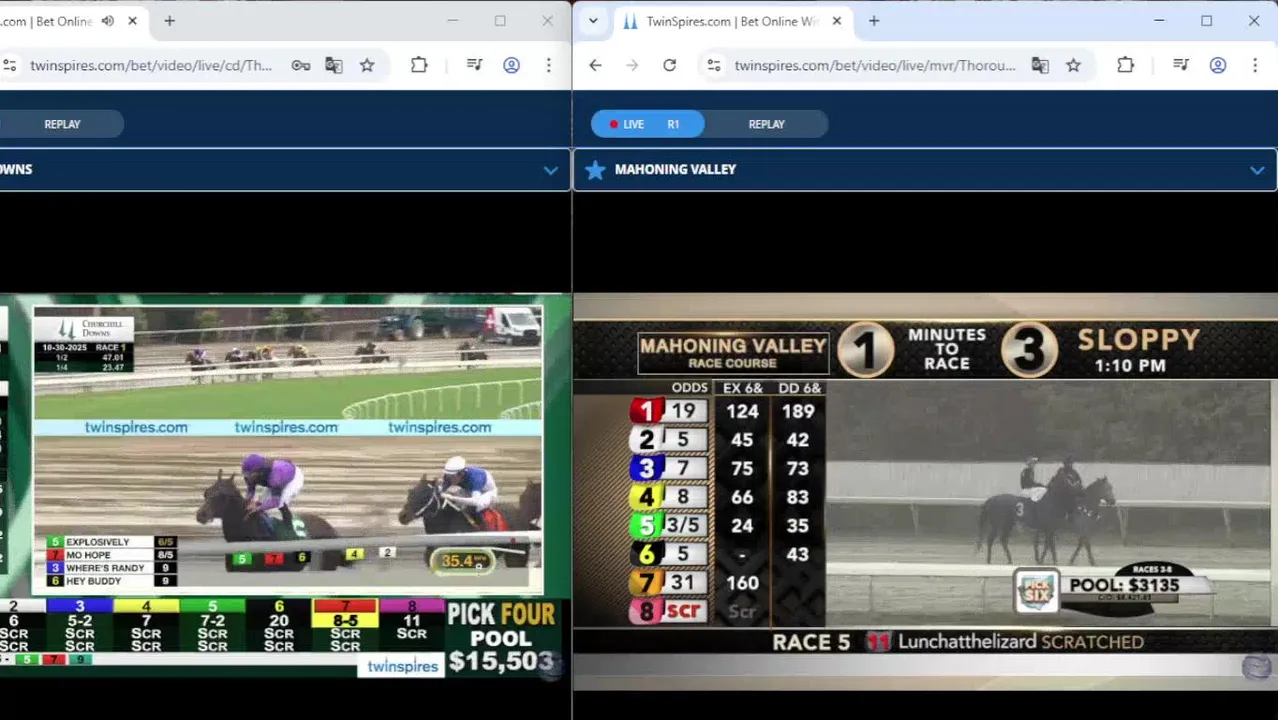1278x720 pixels.
Task: Open tab search dropdown in right window
Action: tap(593, 21)
